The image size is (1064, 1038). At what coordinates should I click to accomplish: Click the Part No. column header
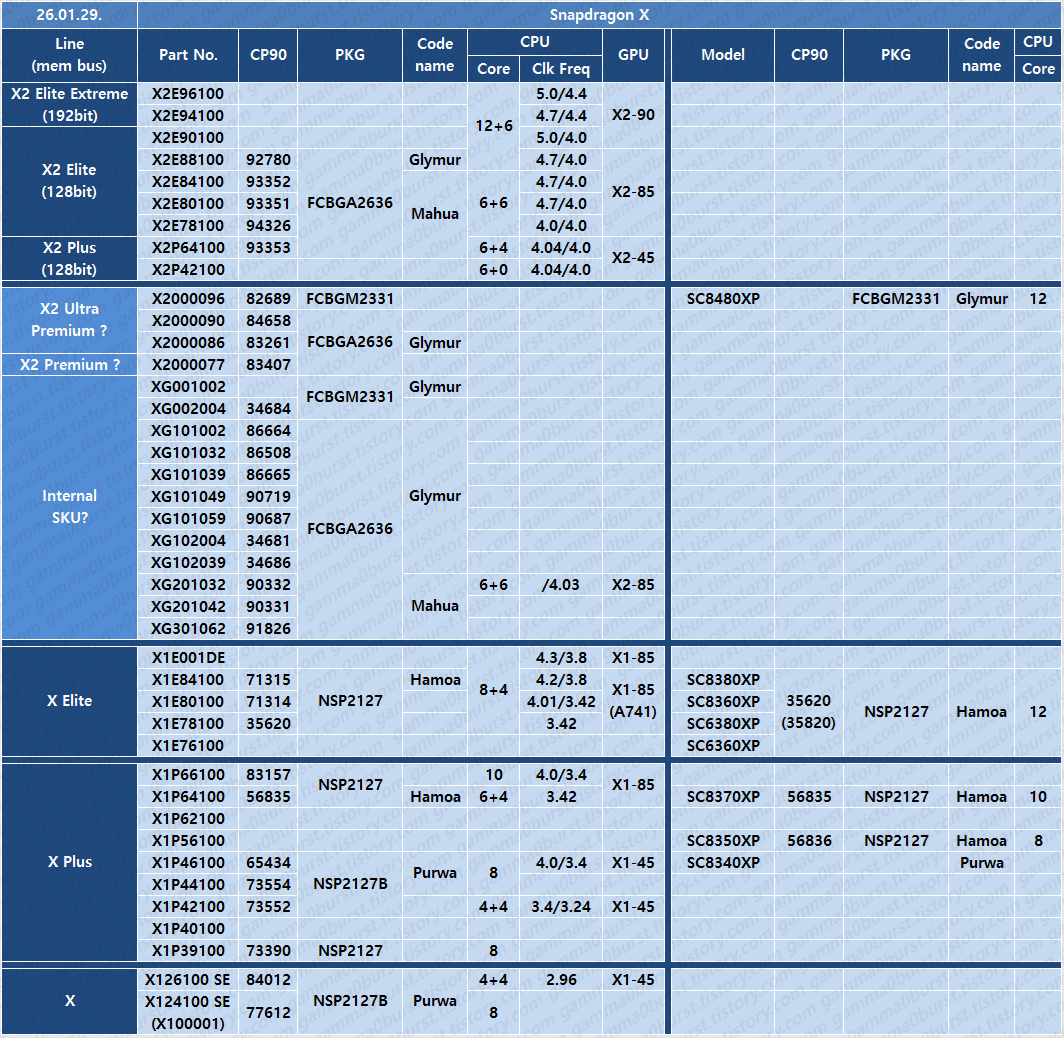click(x=188, y=55)
